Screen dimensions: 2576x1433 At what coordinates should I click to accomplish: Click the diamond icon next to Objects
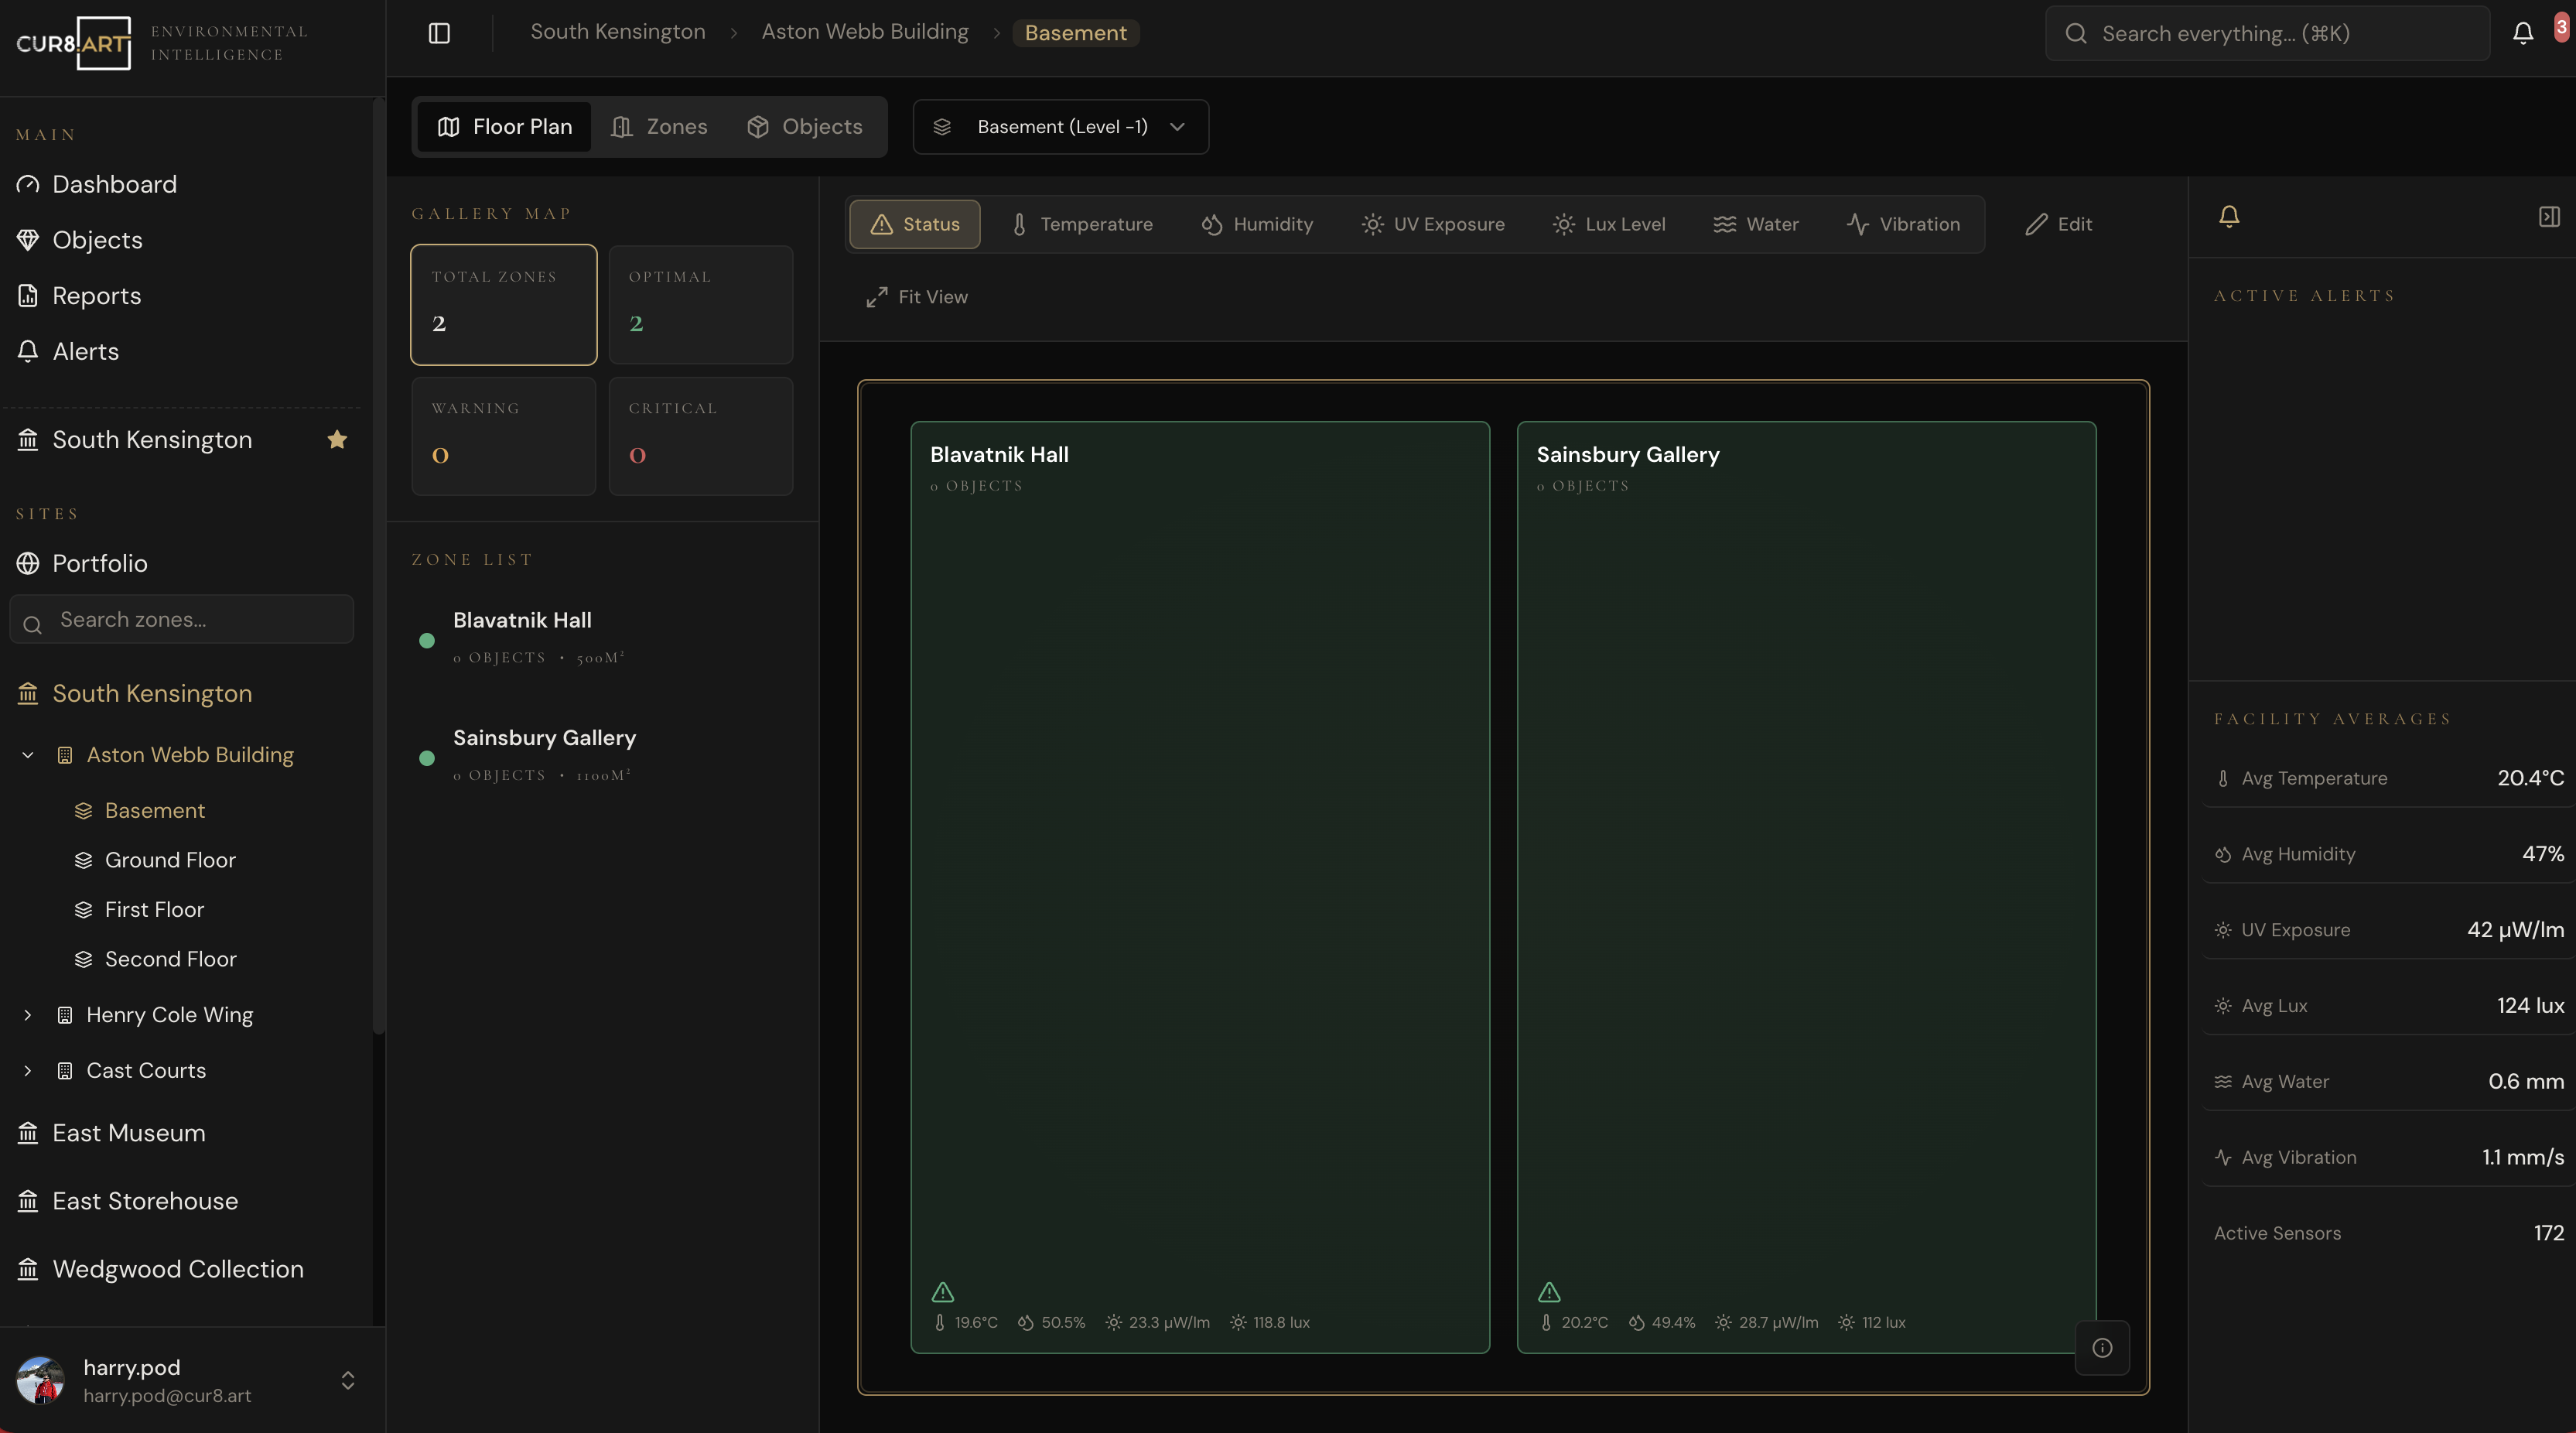coord(28,240)
